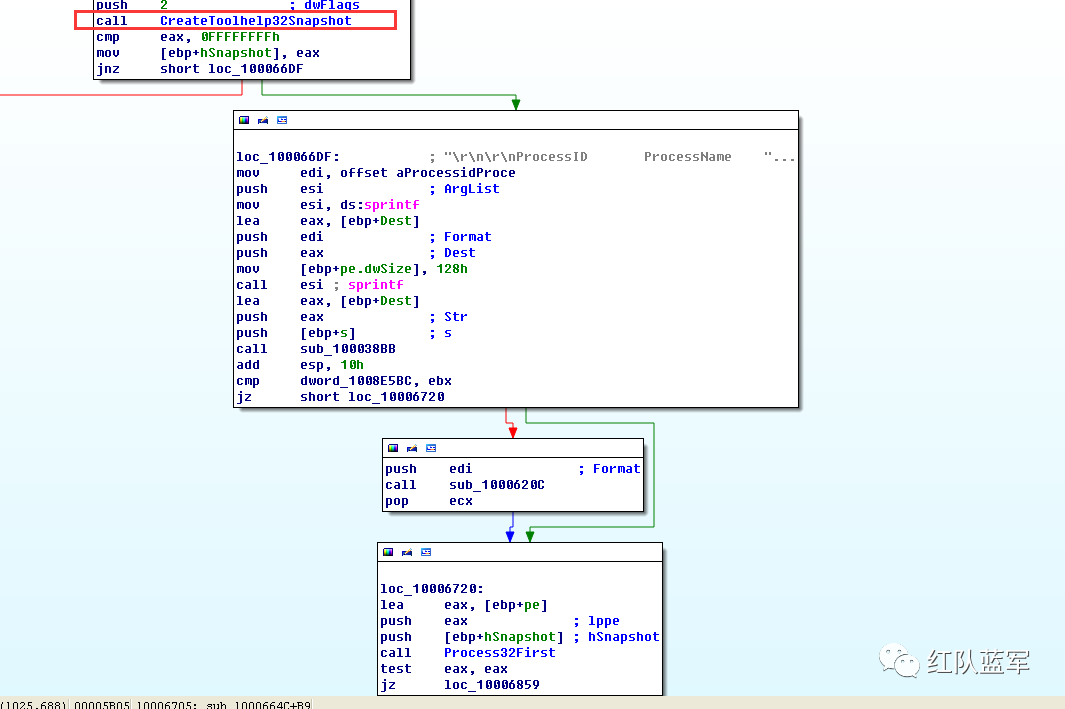Click pink sprintf in mov esi instruction
This screenshot has height=709, width=1065.
point(392,205)
